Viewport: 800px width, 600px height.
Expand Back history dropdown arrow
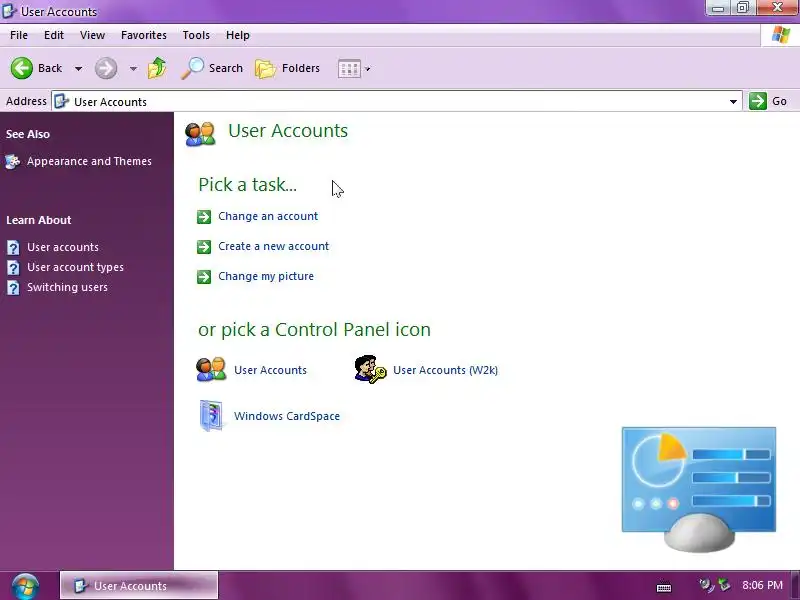pyautogui.click(x=79, y=68)
